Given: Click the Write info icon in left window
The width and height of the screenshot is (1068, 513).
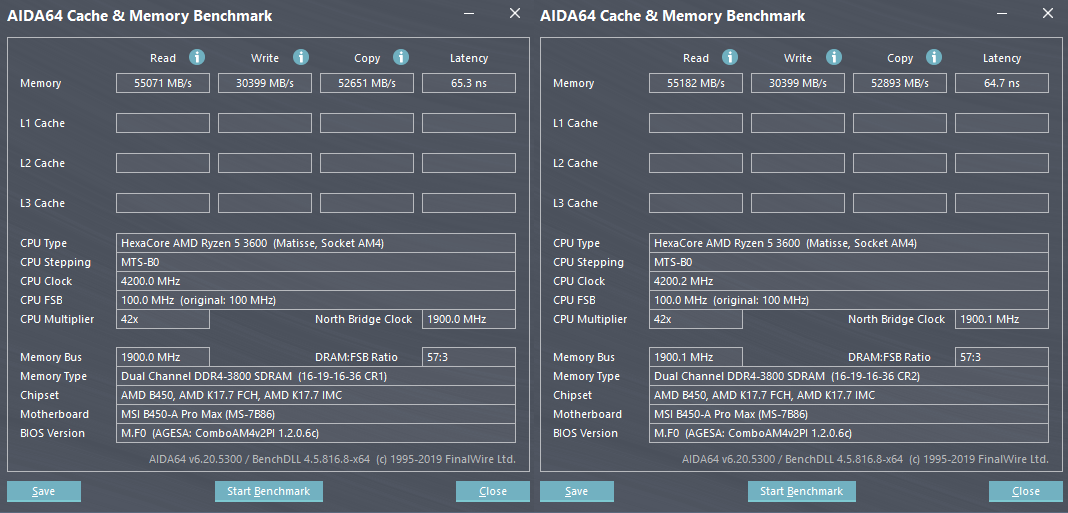Looking at the screenshot, I should (300, 58).
